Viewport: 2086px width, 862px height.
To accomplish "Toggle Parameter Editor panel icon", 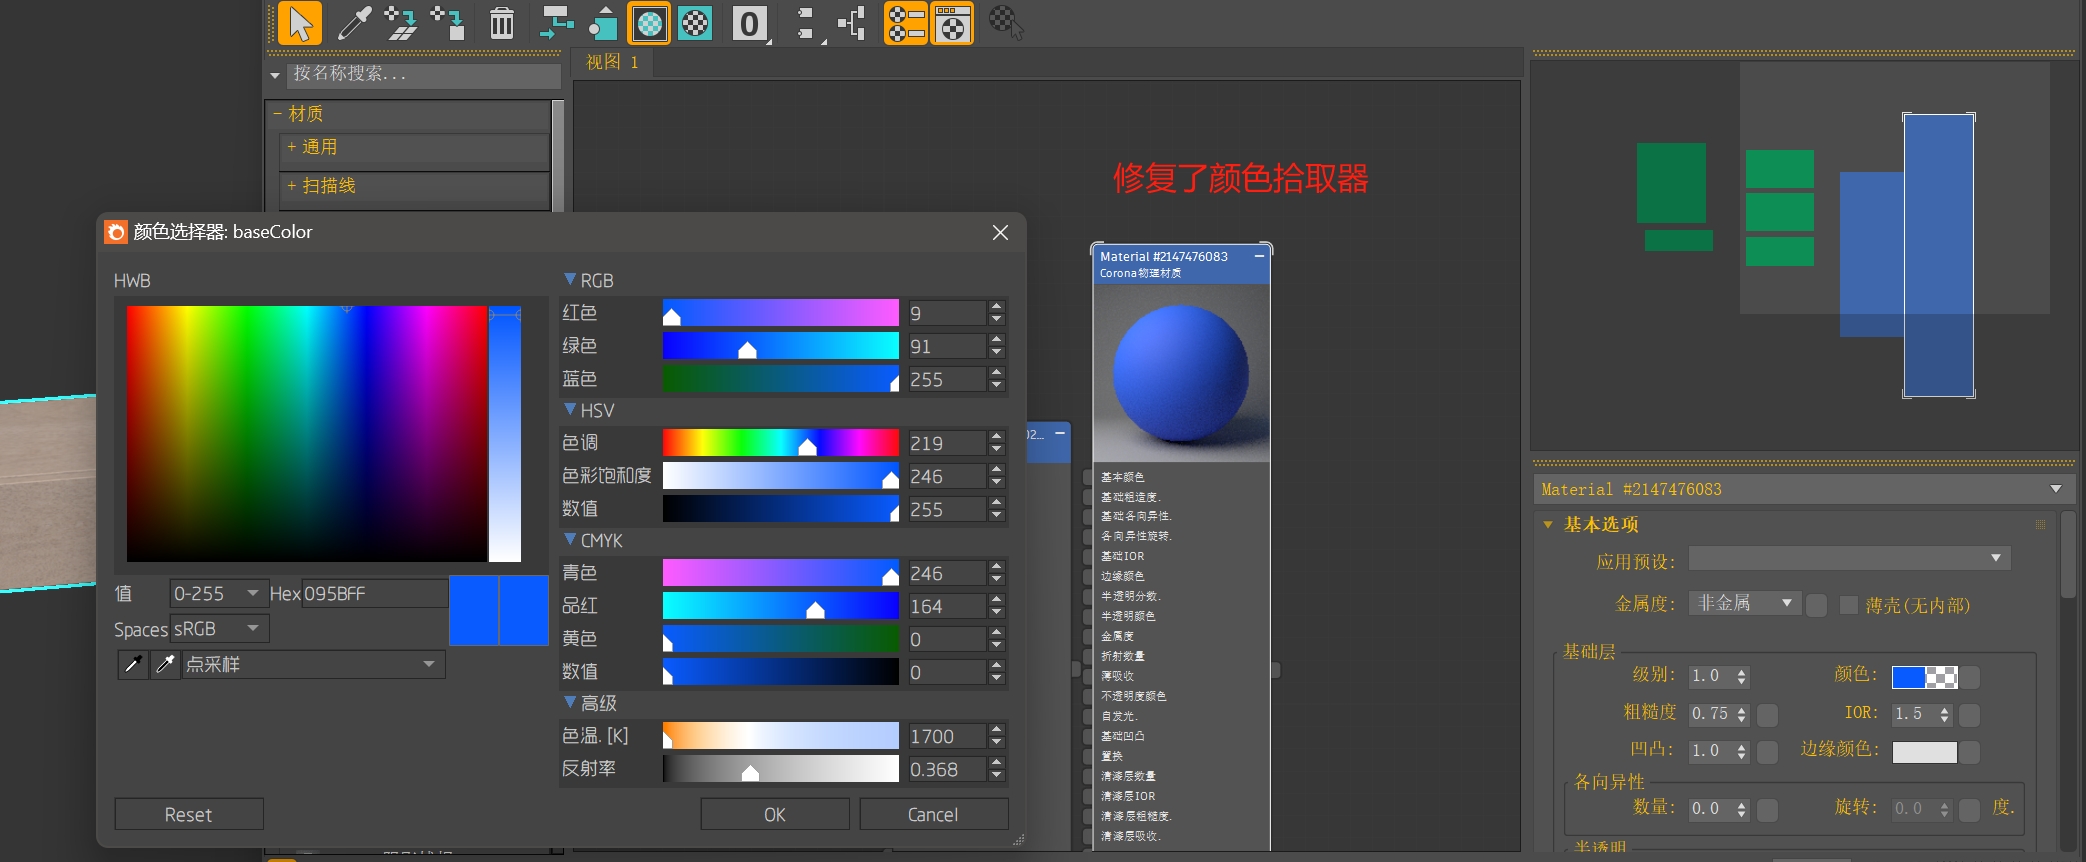I will [x=952, y=23].
